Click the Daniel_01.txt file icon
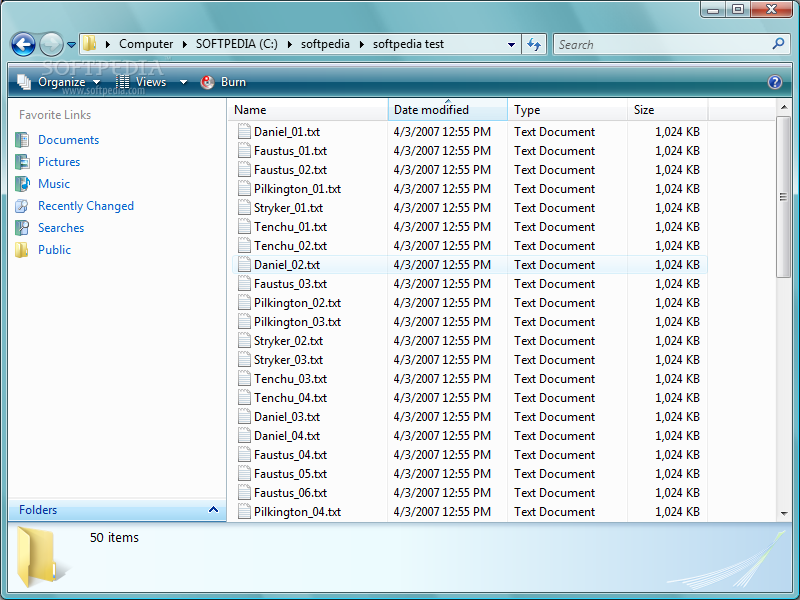The height and width of the screenshot is (600, 800). pyautogui.click(x=244, y=132)
